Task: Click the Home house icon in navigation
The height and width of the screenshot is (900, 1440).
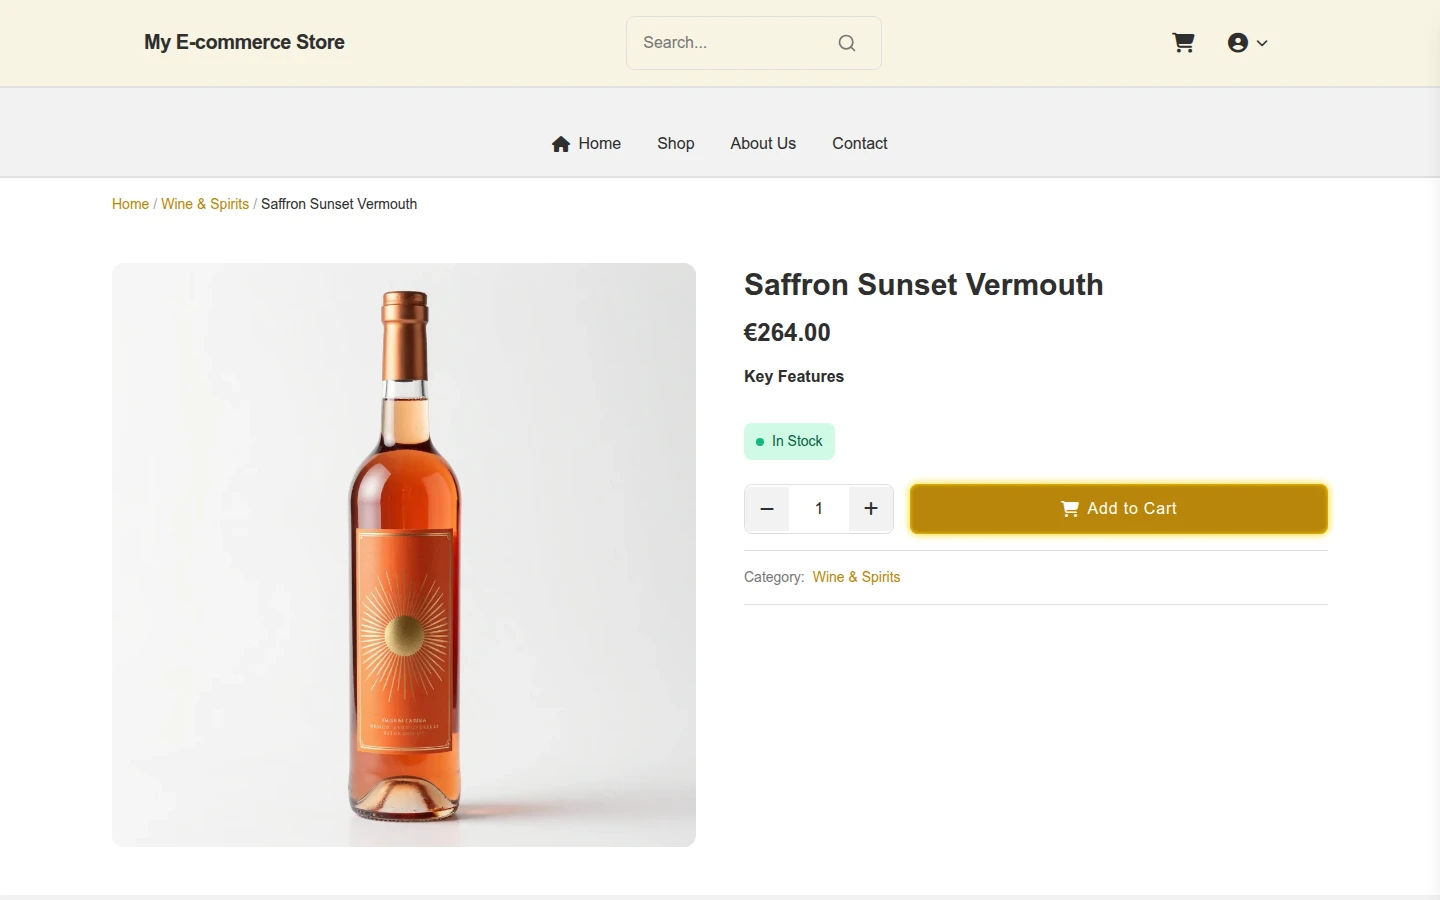Action: point(561,144)
